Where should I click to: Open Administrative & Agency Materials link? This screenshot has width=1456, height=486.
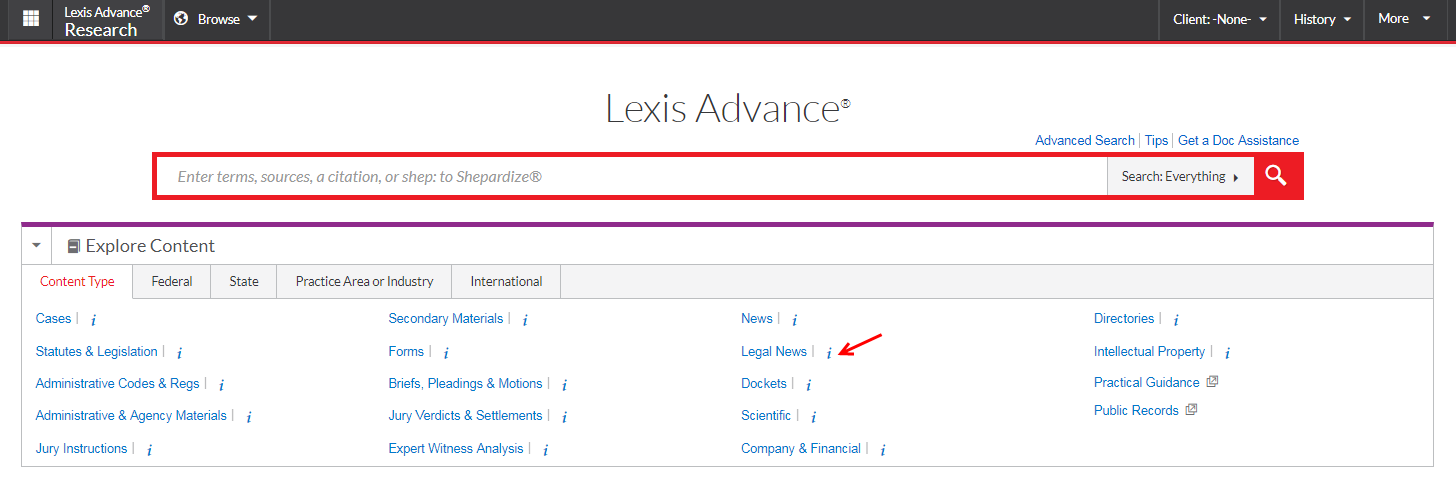131,416
